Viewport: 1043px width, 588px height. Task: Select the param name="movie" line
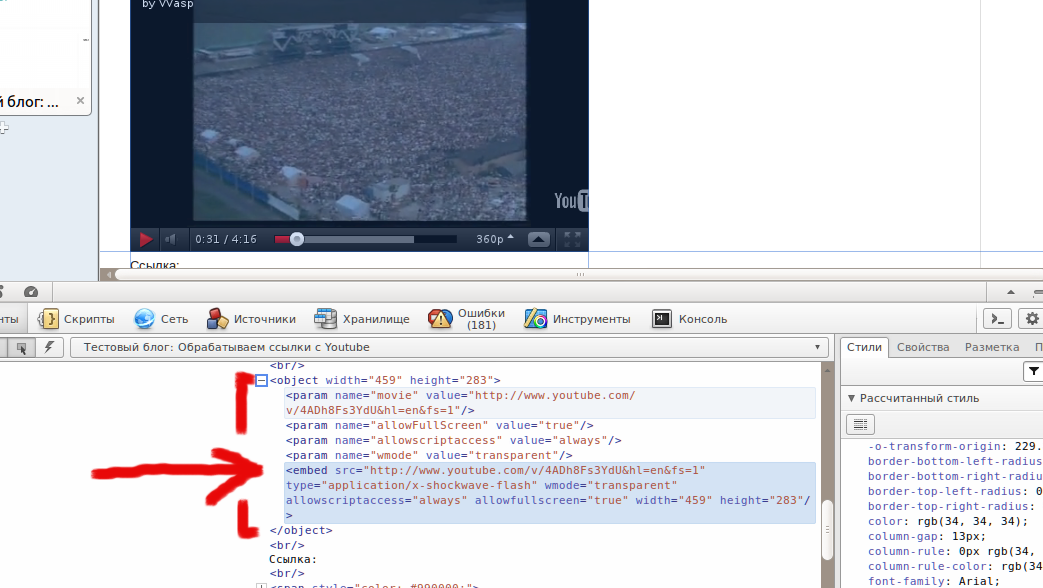(x=550, y=403)
